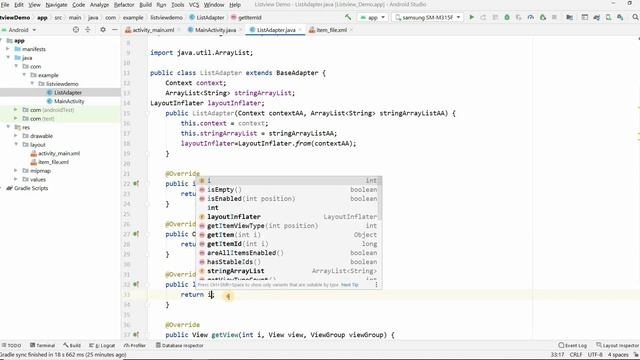Click the autocomplete popup scrollbar
The image size is (640, 360).
coord(380,198)
